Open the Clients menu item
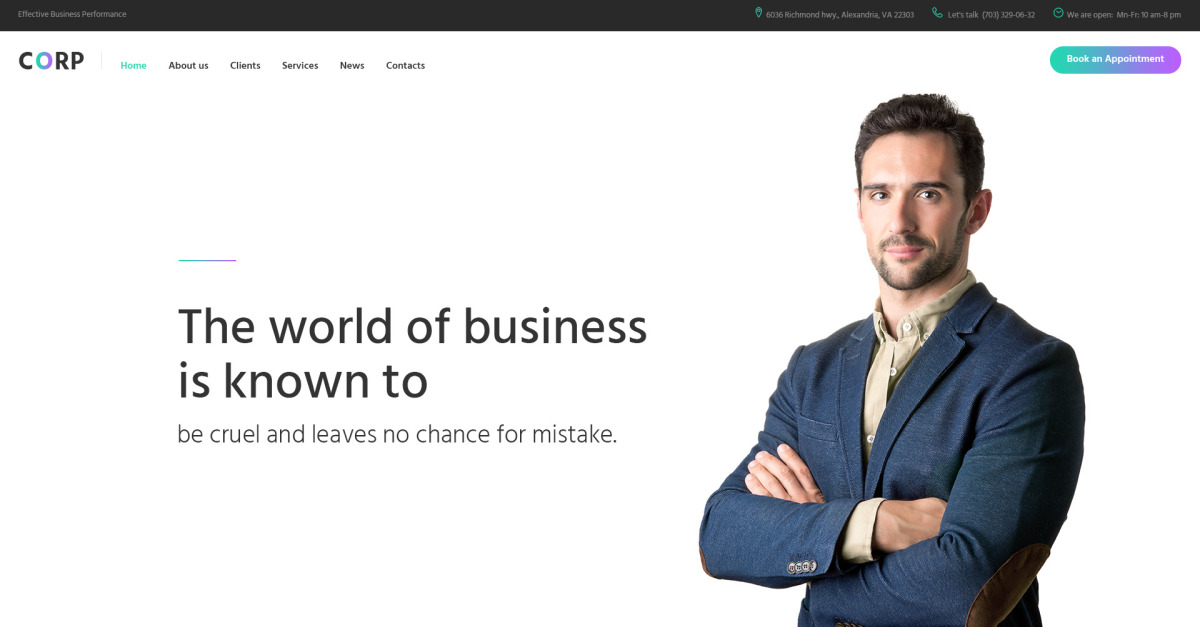The image size is (1200, 627). click(245, 66)
